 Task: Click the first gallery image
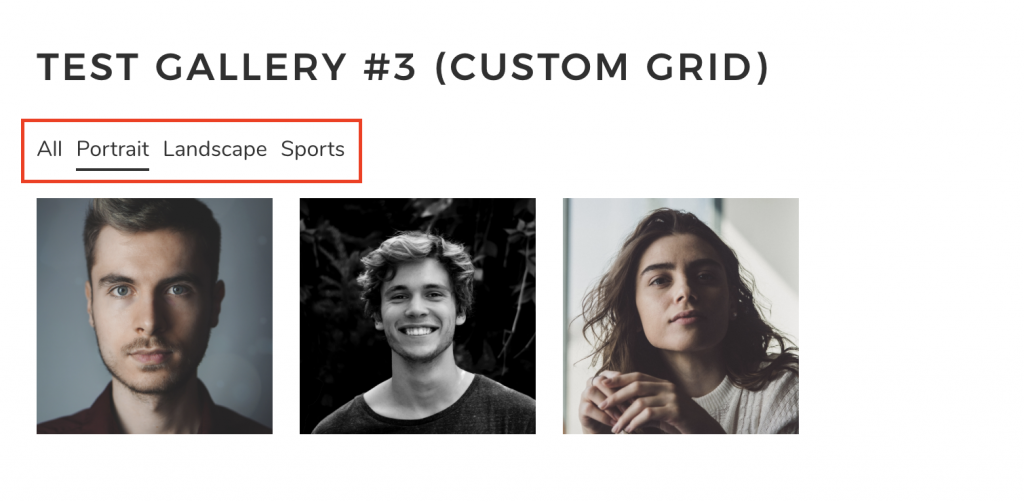155,316
